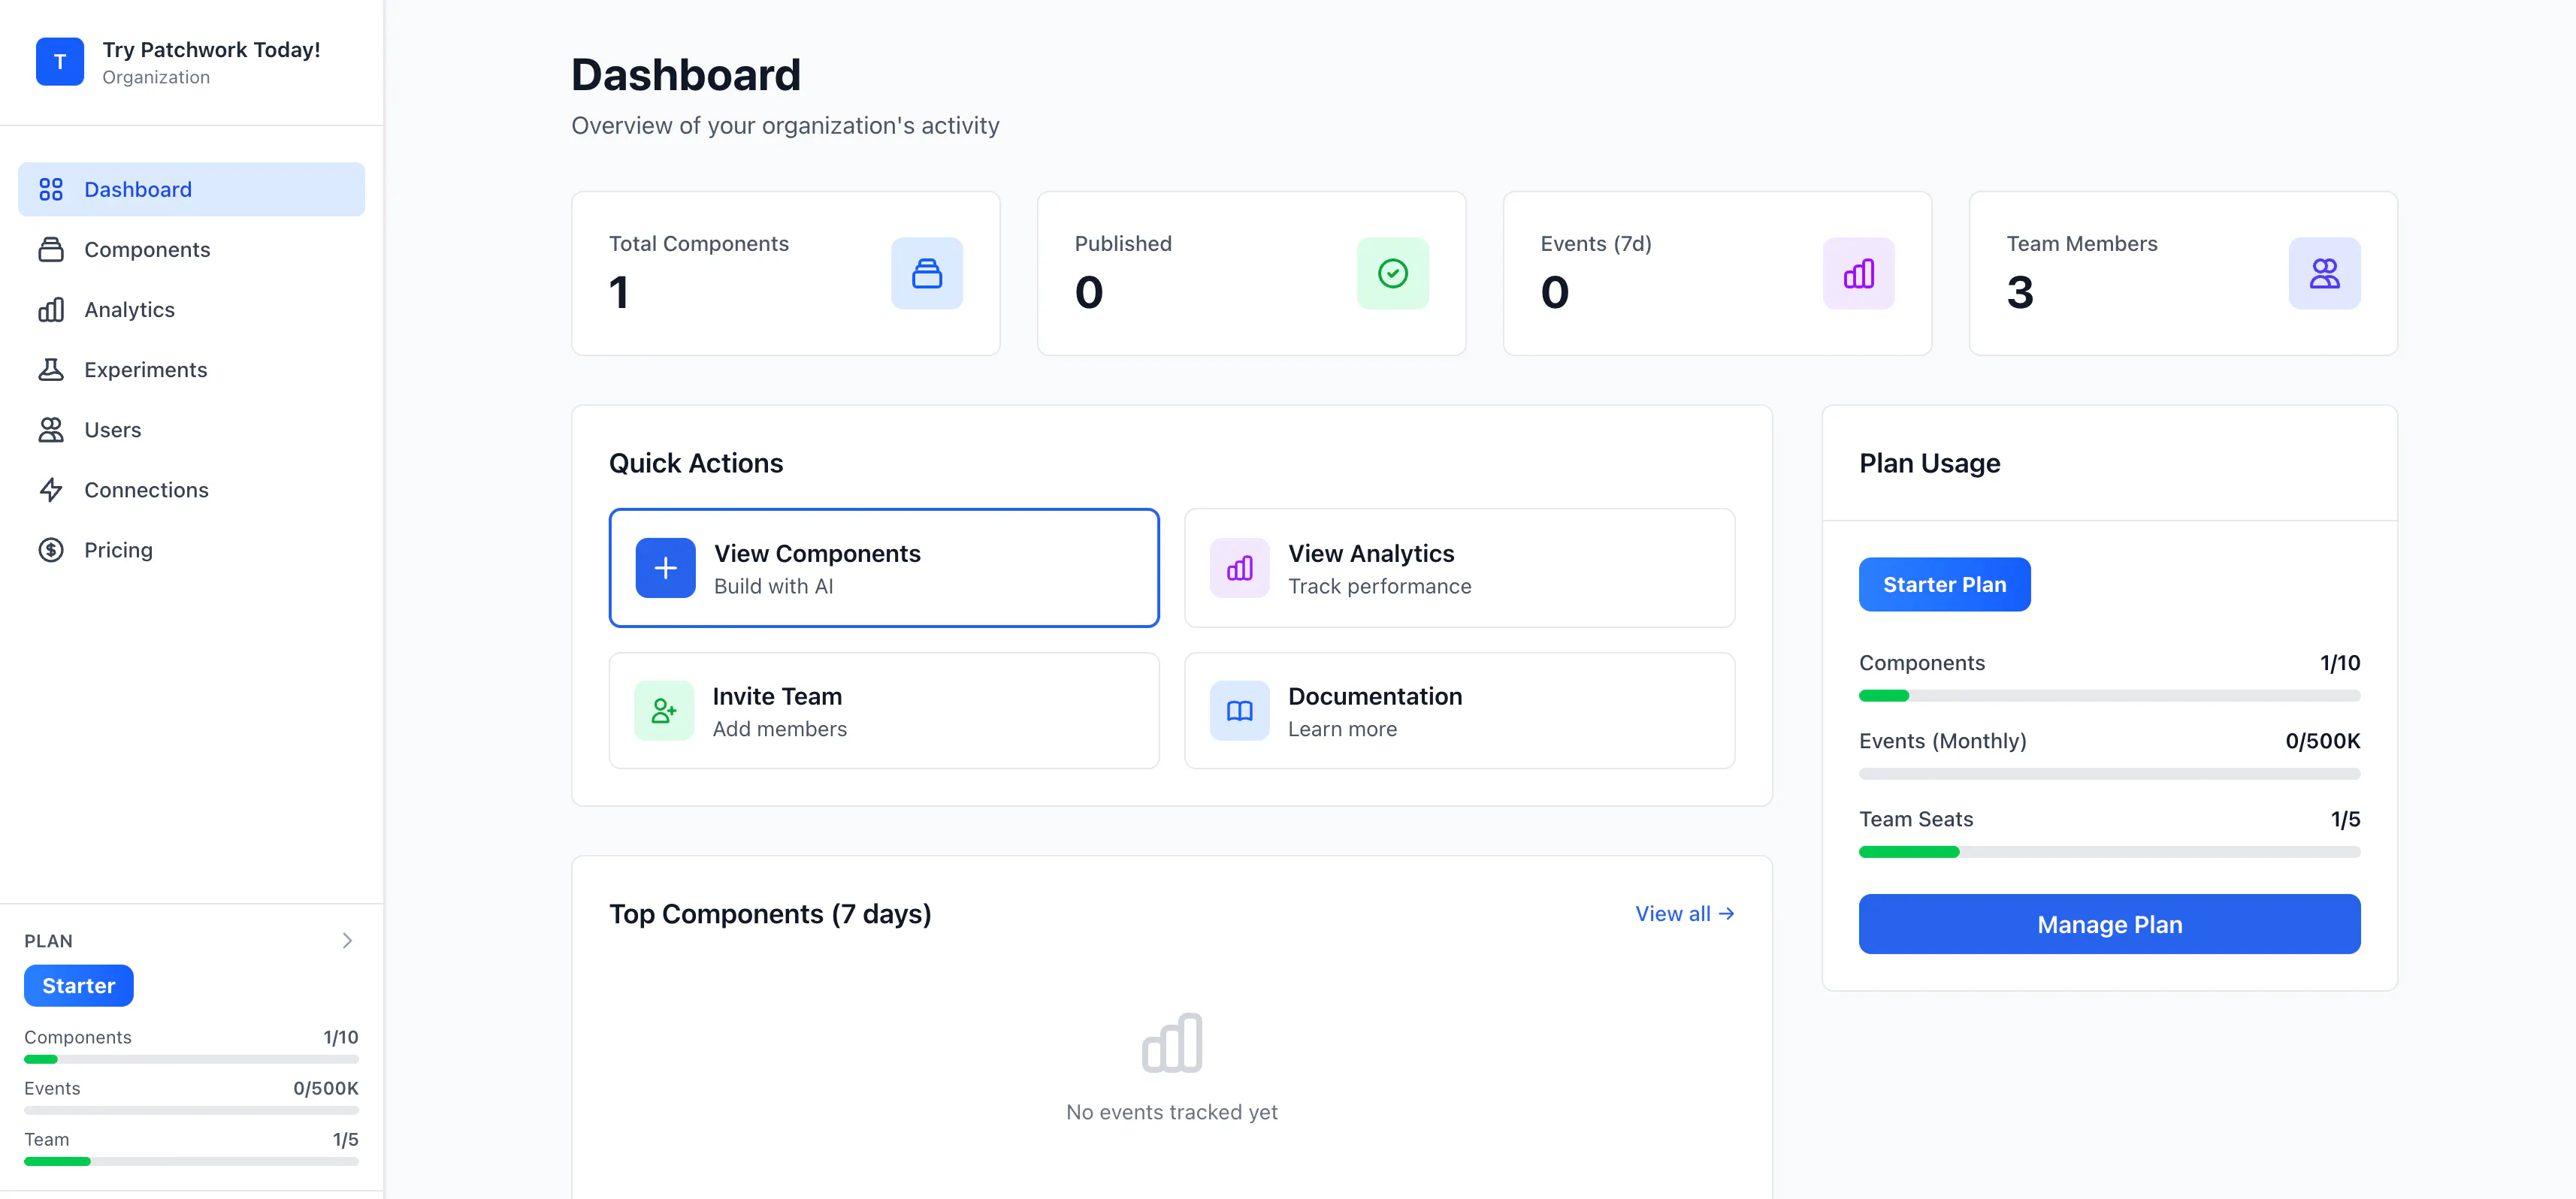The width and height of the screenshot is (2576, 1199).
Task: Click the gray chart icon above No events
Action: 1172,1043
